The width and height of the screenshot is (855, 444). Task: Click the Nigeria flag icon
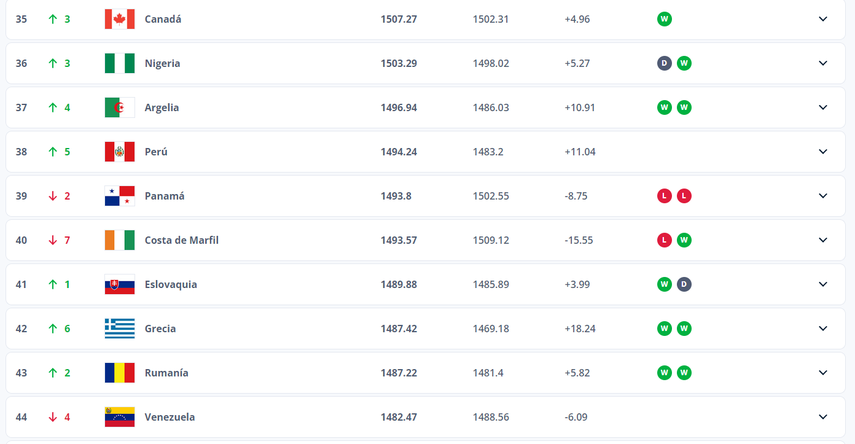[x=119, y=63]
